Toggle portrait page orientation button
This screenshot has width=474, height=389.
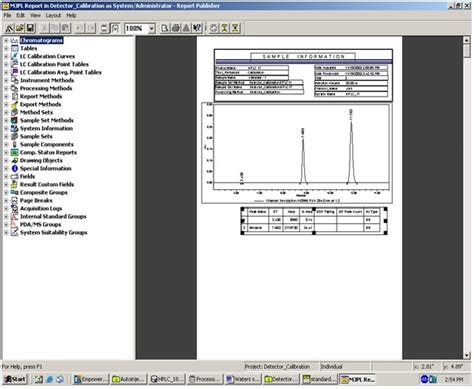(115, 28)
